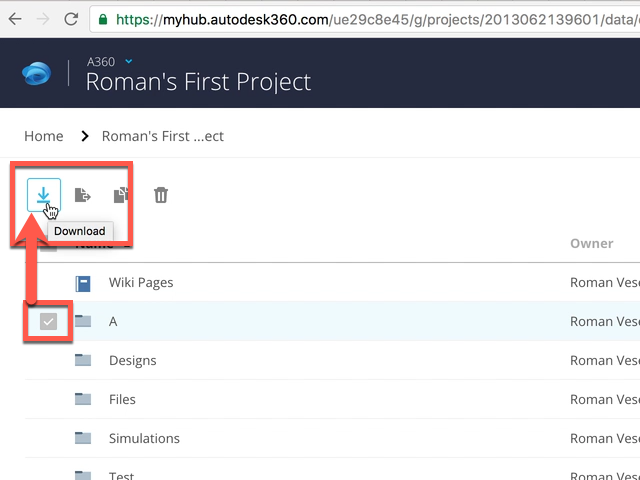
Task: Open the Files folder
Action: click(x=122, y=399)
